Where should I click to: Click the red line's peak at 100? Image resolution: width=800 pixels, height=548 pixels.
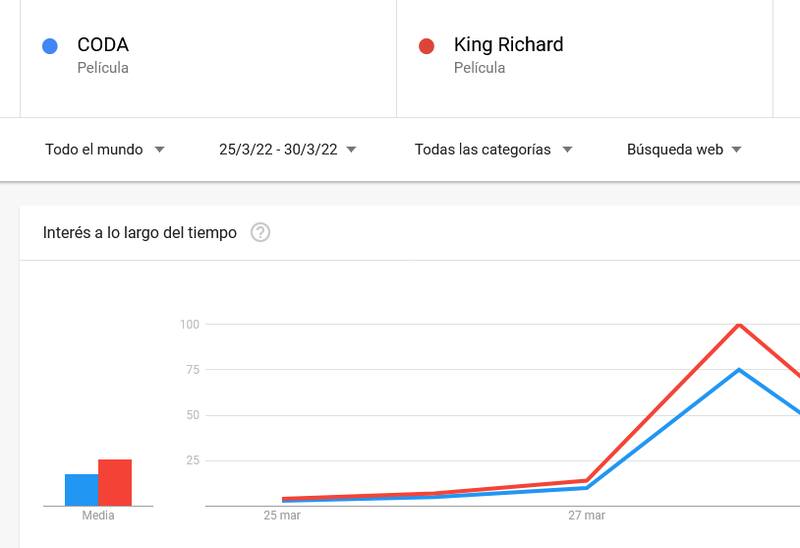(x=738, y=324)
